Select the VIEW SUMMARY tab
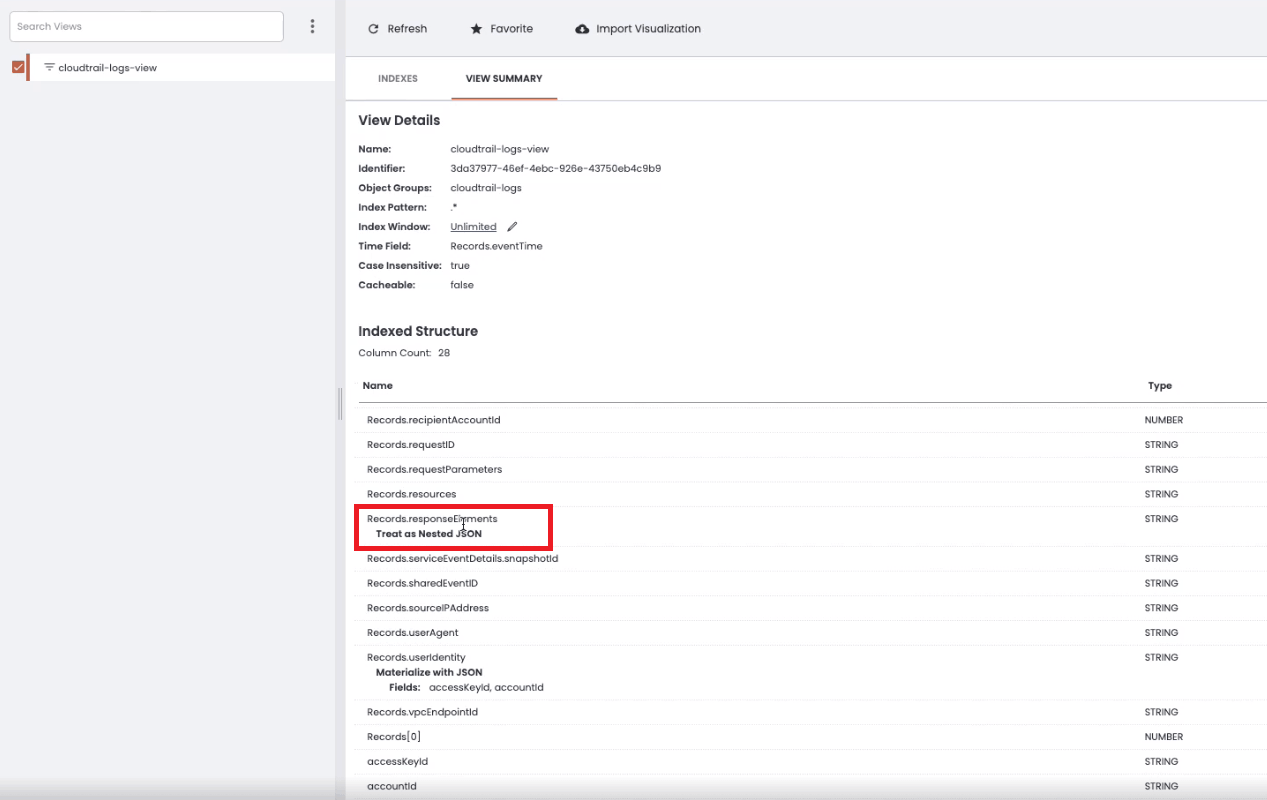1267x800 pixels. click(x=504, y=78)
